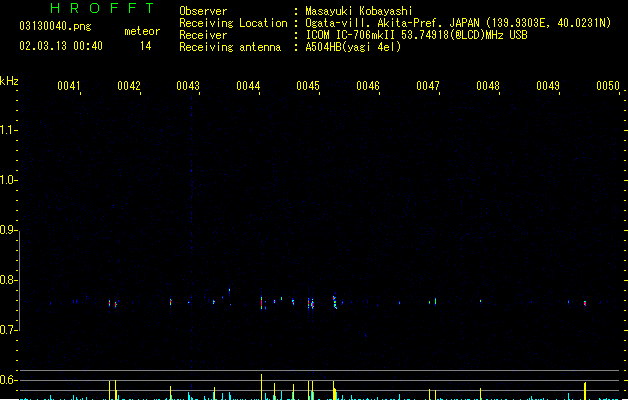Click the 0.8 kHz axis label
This screenshot has width=629, height=400.
pos(8,280)
